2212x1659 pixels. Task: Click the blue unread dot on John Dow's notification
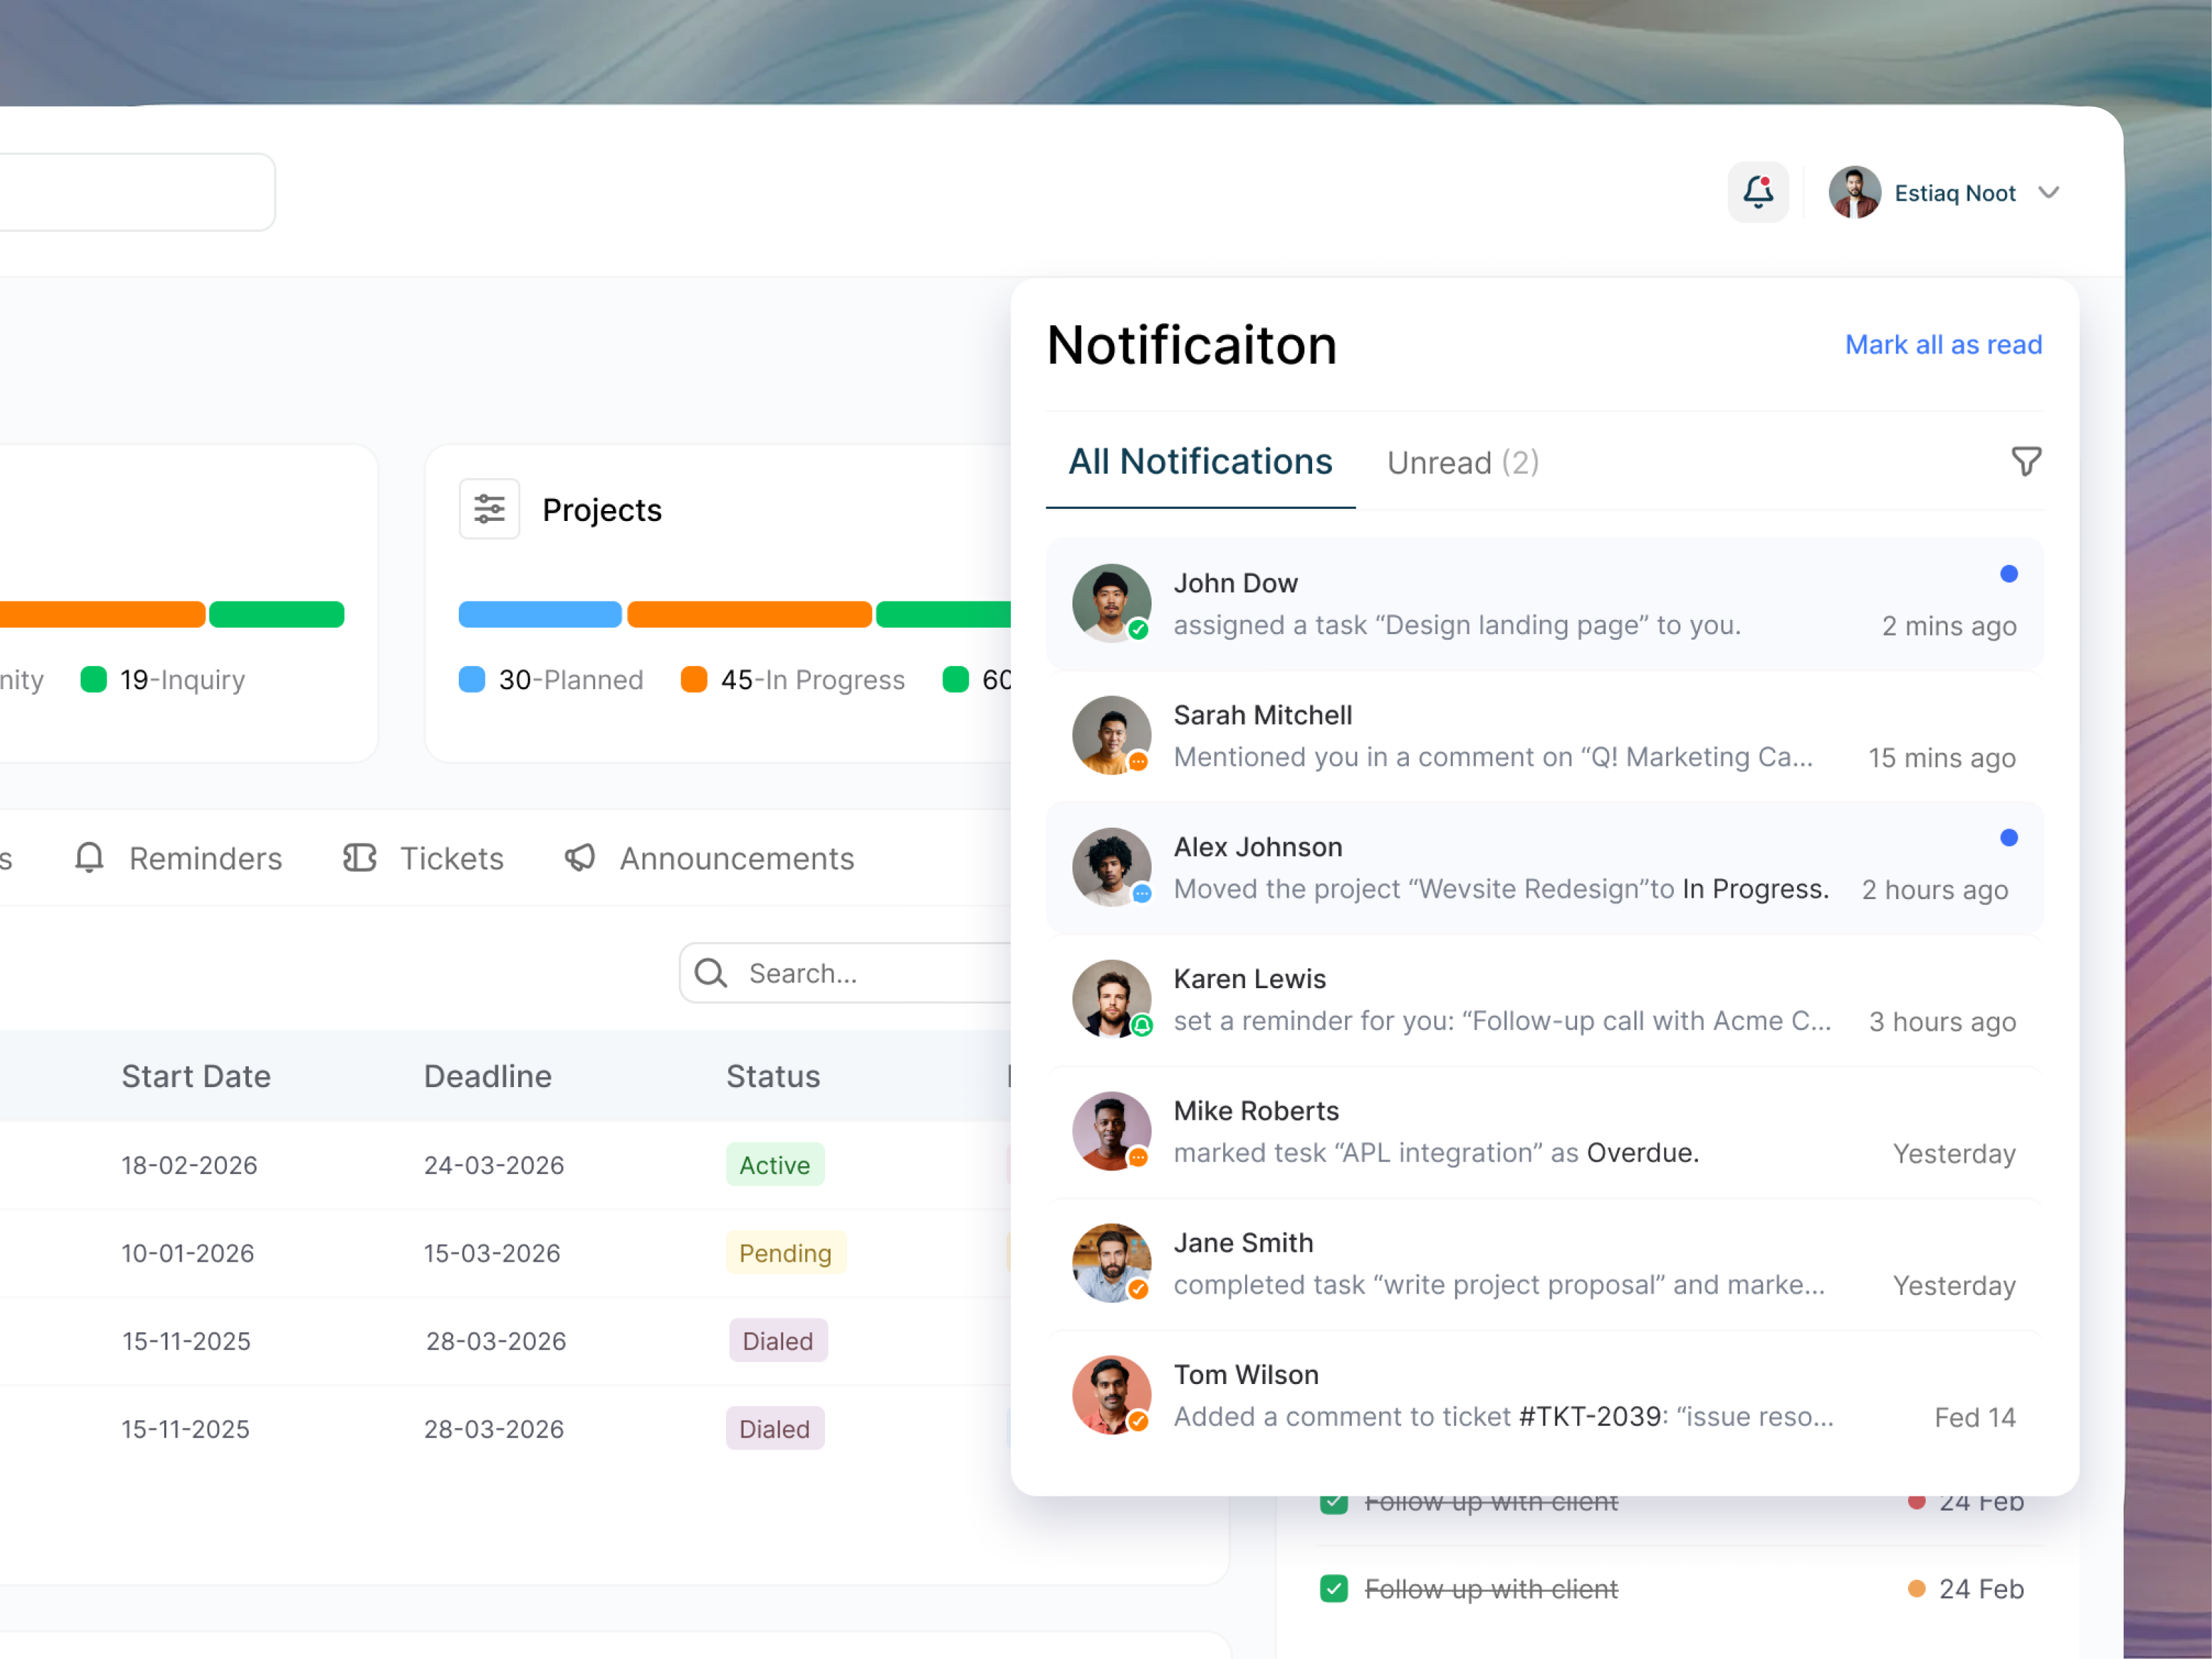point(2009,573)
